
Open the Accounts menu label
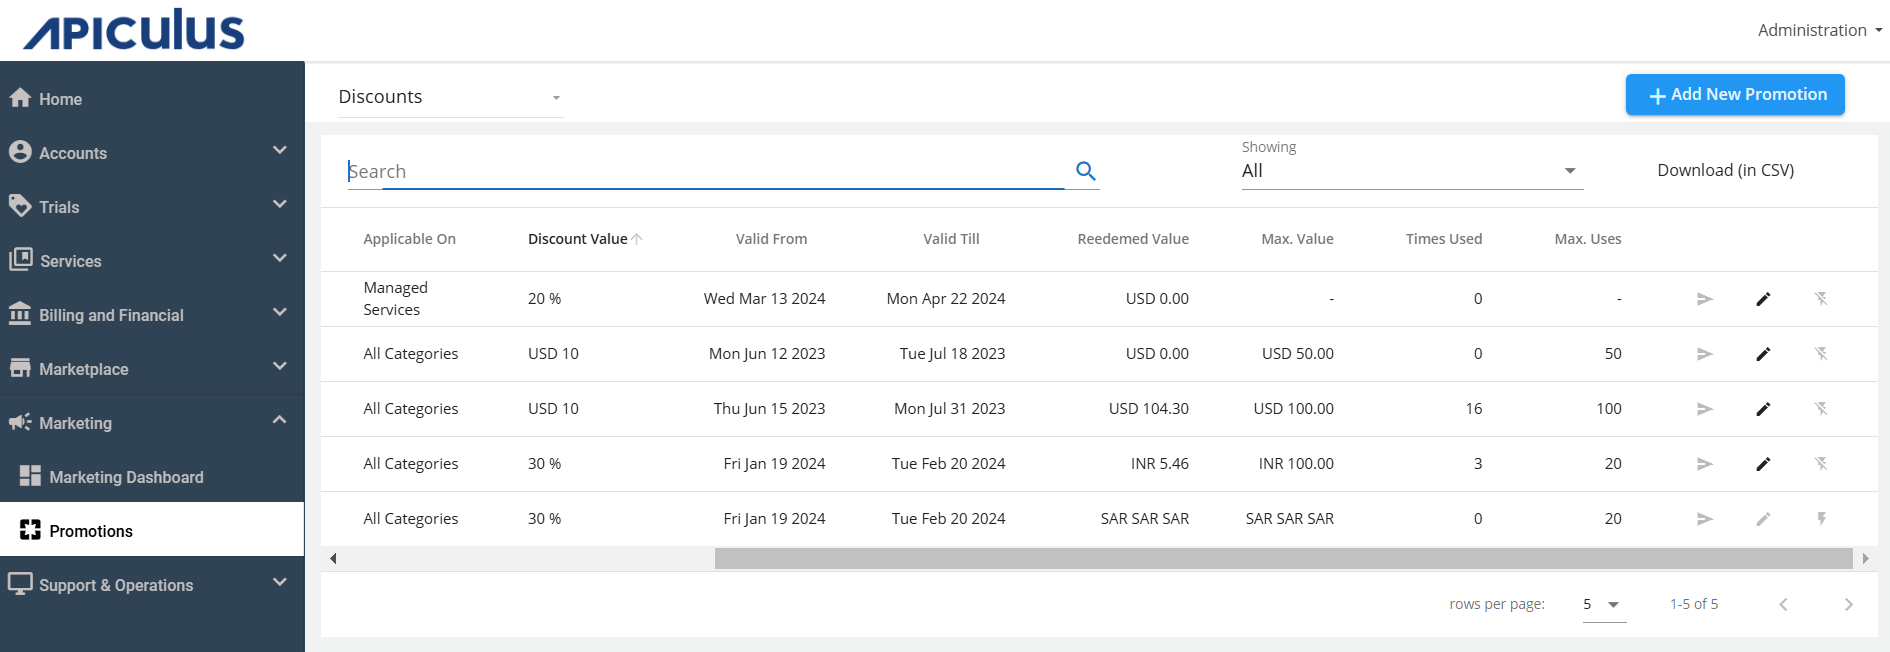[x=73, y=153]
